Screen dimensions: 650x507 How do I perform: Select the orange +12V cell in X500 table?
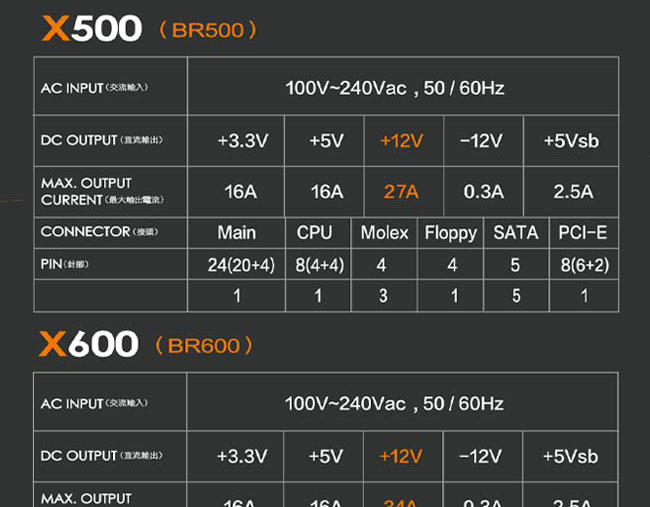click(x=401, y=141)
